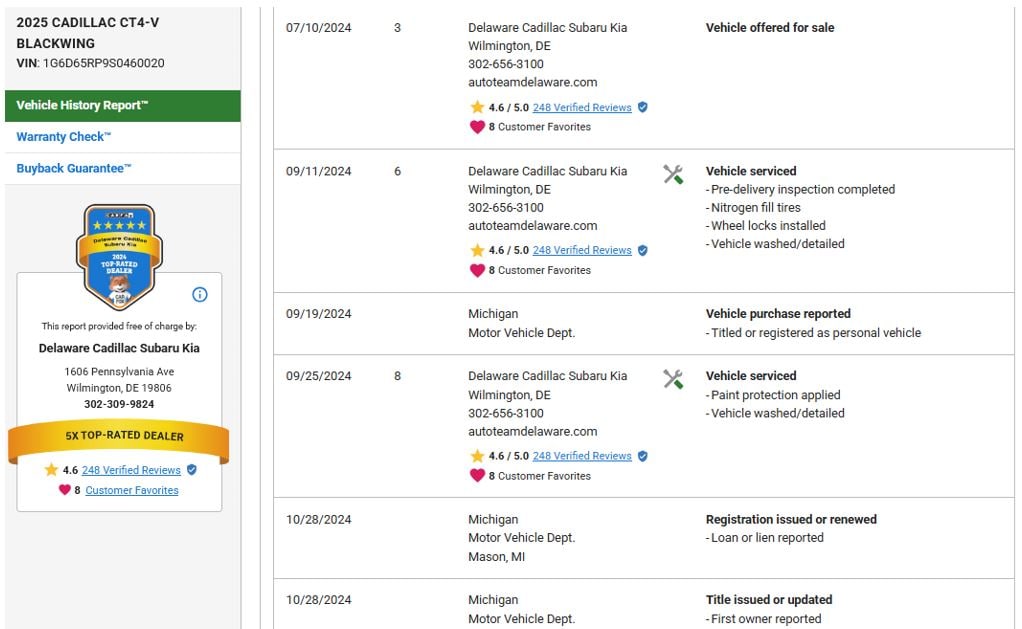This screenshot has height=629, width=1022.
Task: Click the info icon in dealer card
Action: pos(199,294)
